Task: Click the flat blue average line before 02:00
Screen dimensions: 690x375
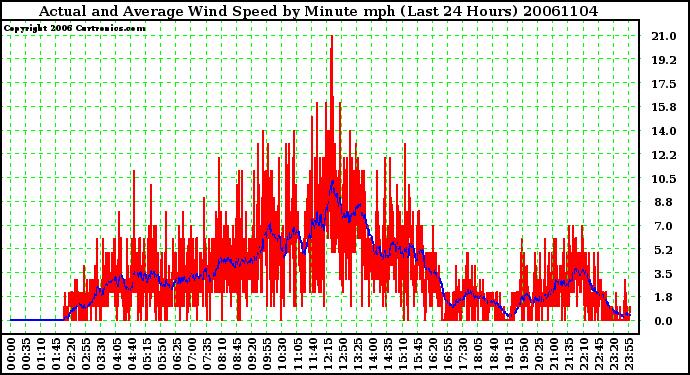Action: tap(37, 320)
